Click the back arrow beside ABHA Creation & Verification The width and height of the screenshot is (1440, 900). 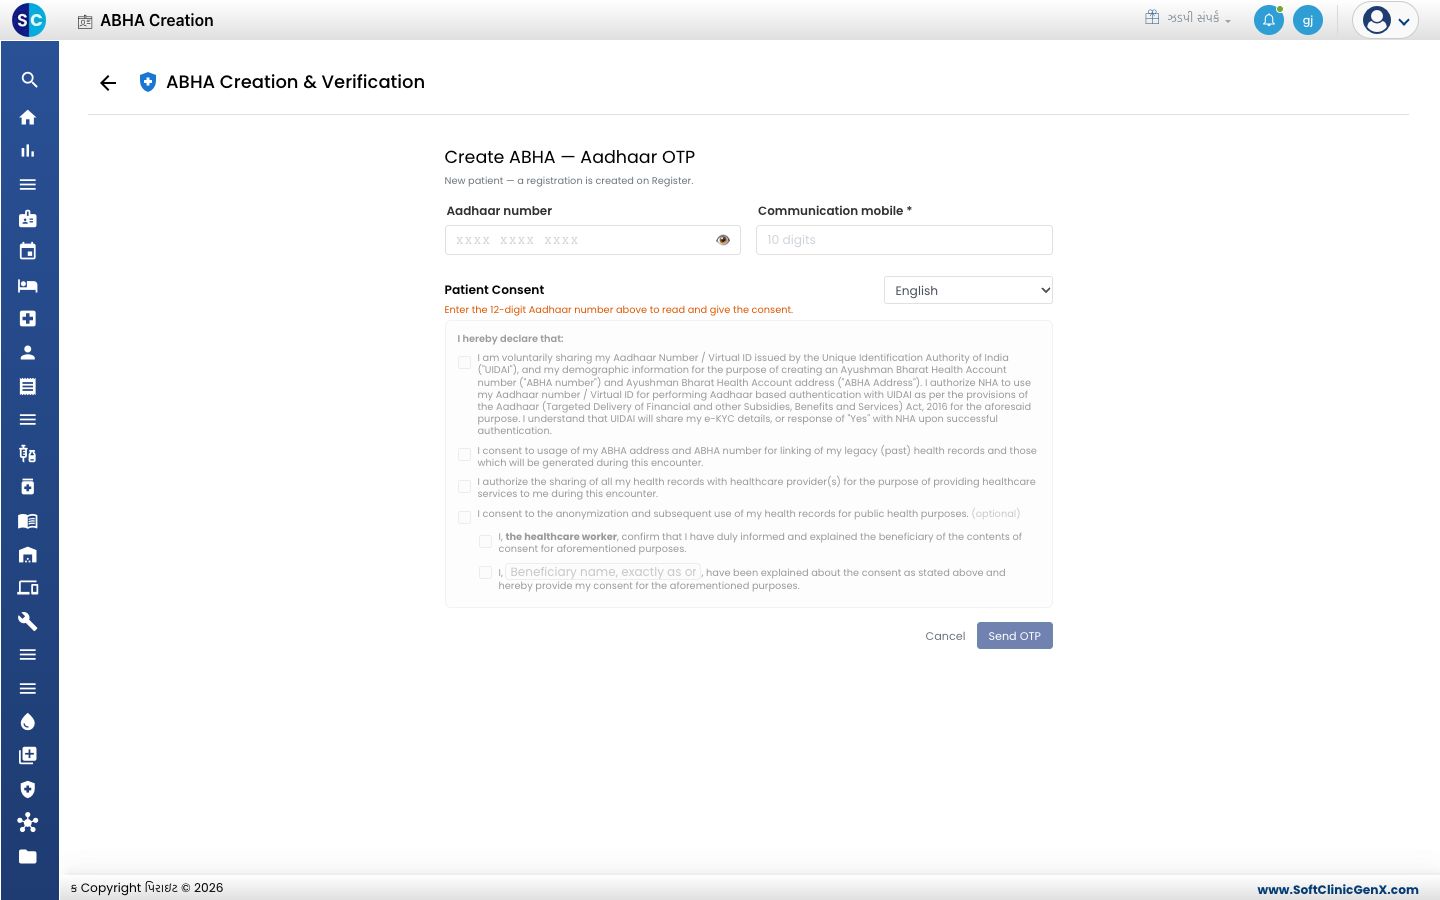coord(108,83)
